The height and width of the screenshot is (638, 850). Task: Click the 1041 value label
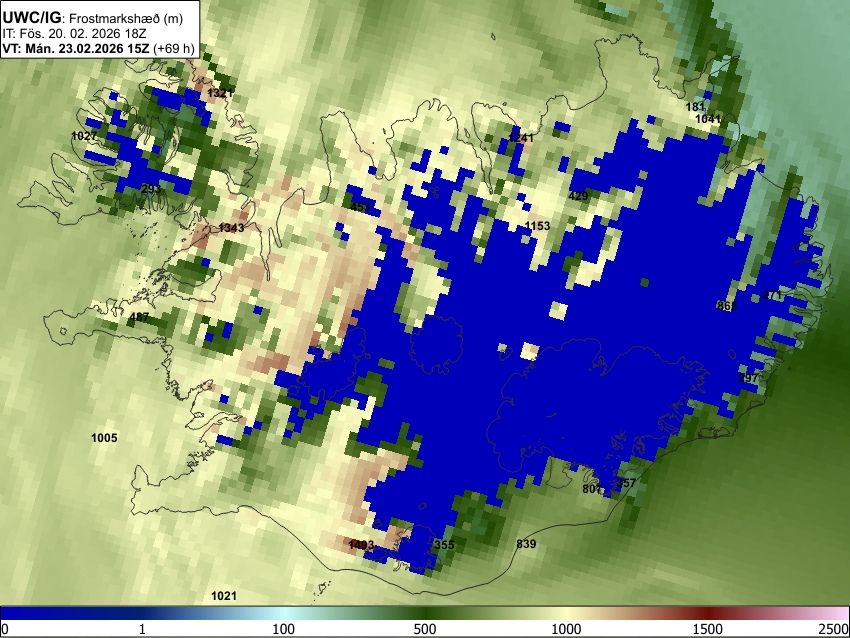[x=708, y=119]
